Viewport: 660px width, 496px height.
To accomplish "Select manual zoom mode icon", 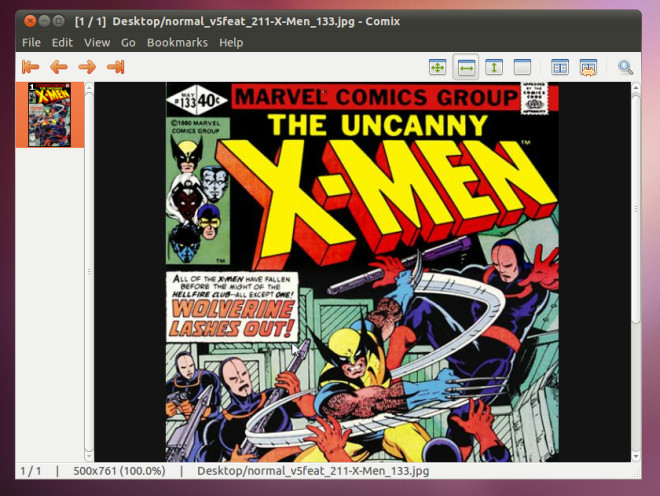I will (x=522, y=67).
